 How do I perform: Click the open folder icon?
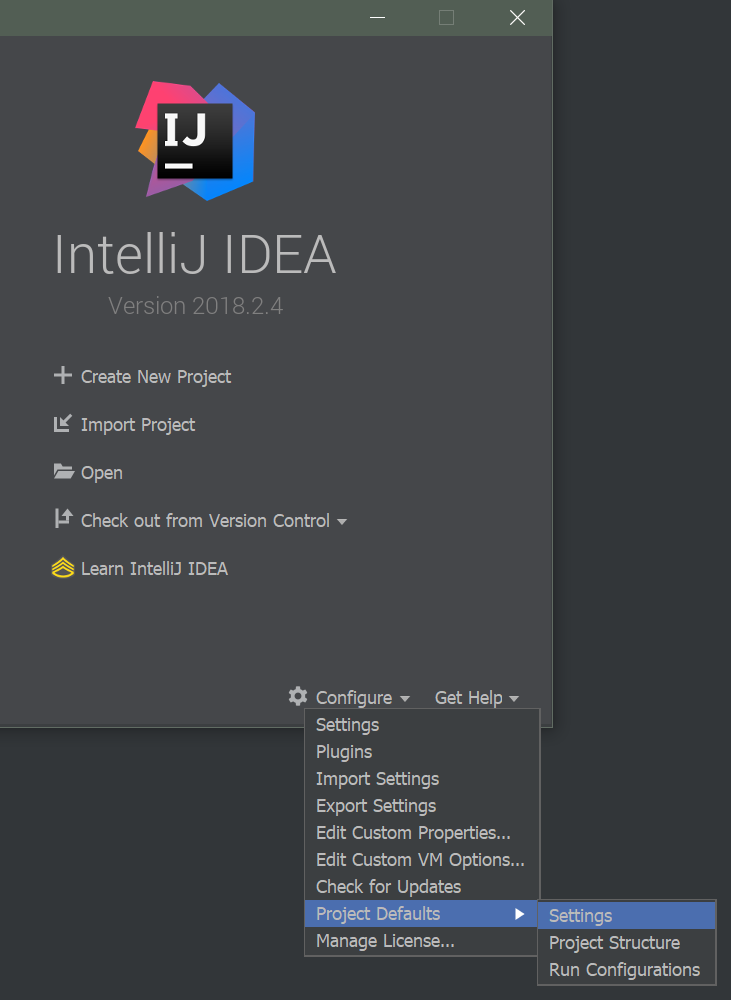pyautogui.click(x=63, y=472)
